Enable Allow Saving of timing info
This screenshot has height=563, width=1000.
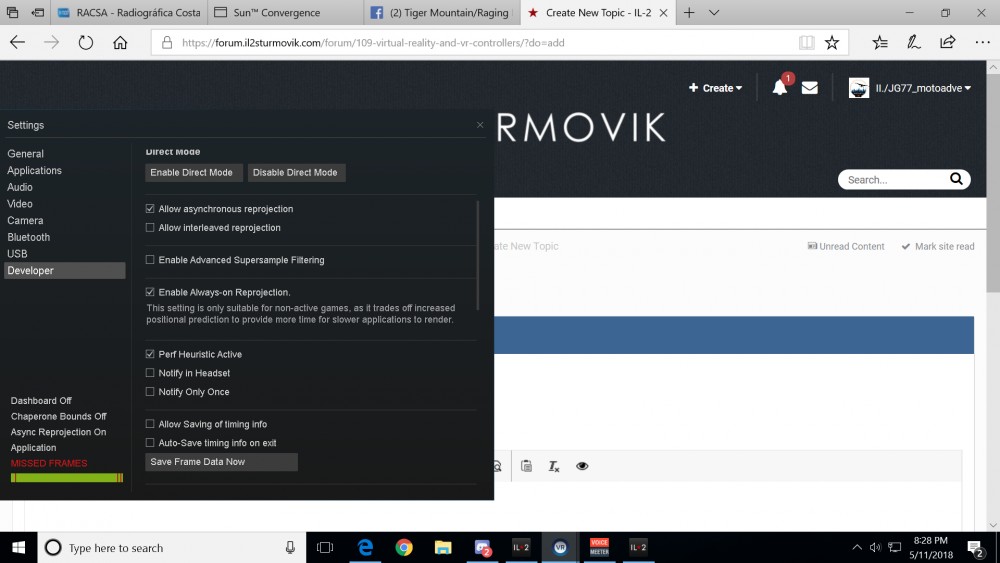[150, 424]
